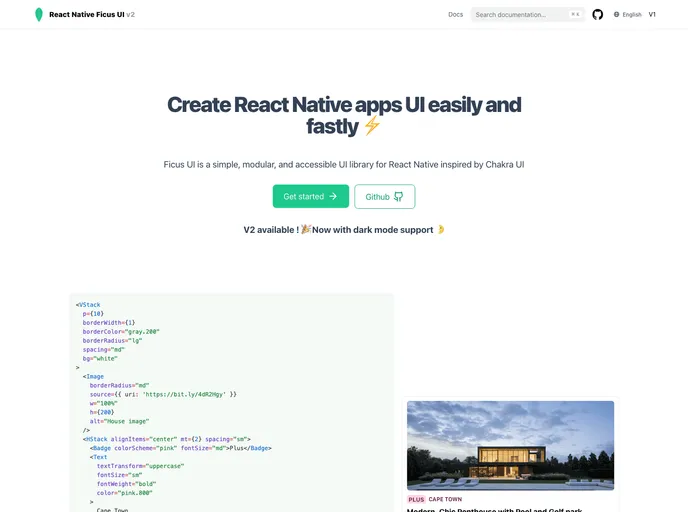Screen dimensions: 688x512
Task: Click the arrow icon in Get started
Action: (333, 196)
